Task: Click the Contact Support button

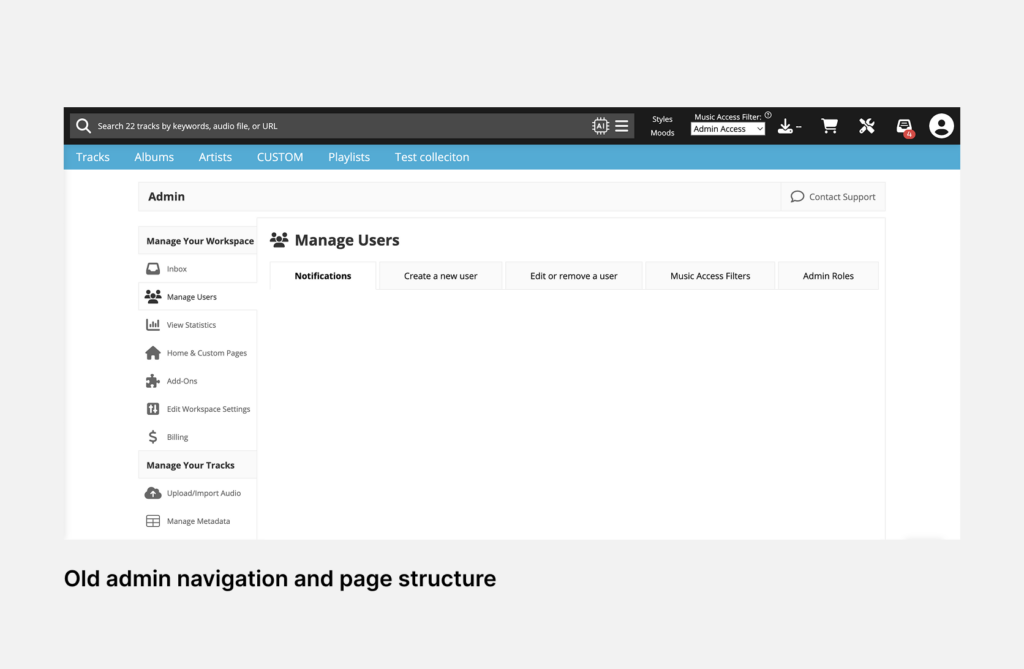Action: [x=833, y=197]
